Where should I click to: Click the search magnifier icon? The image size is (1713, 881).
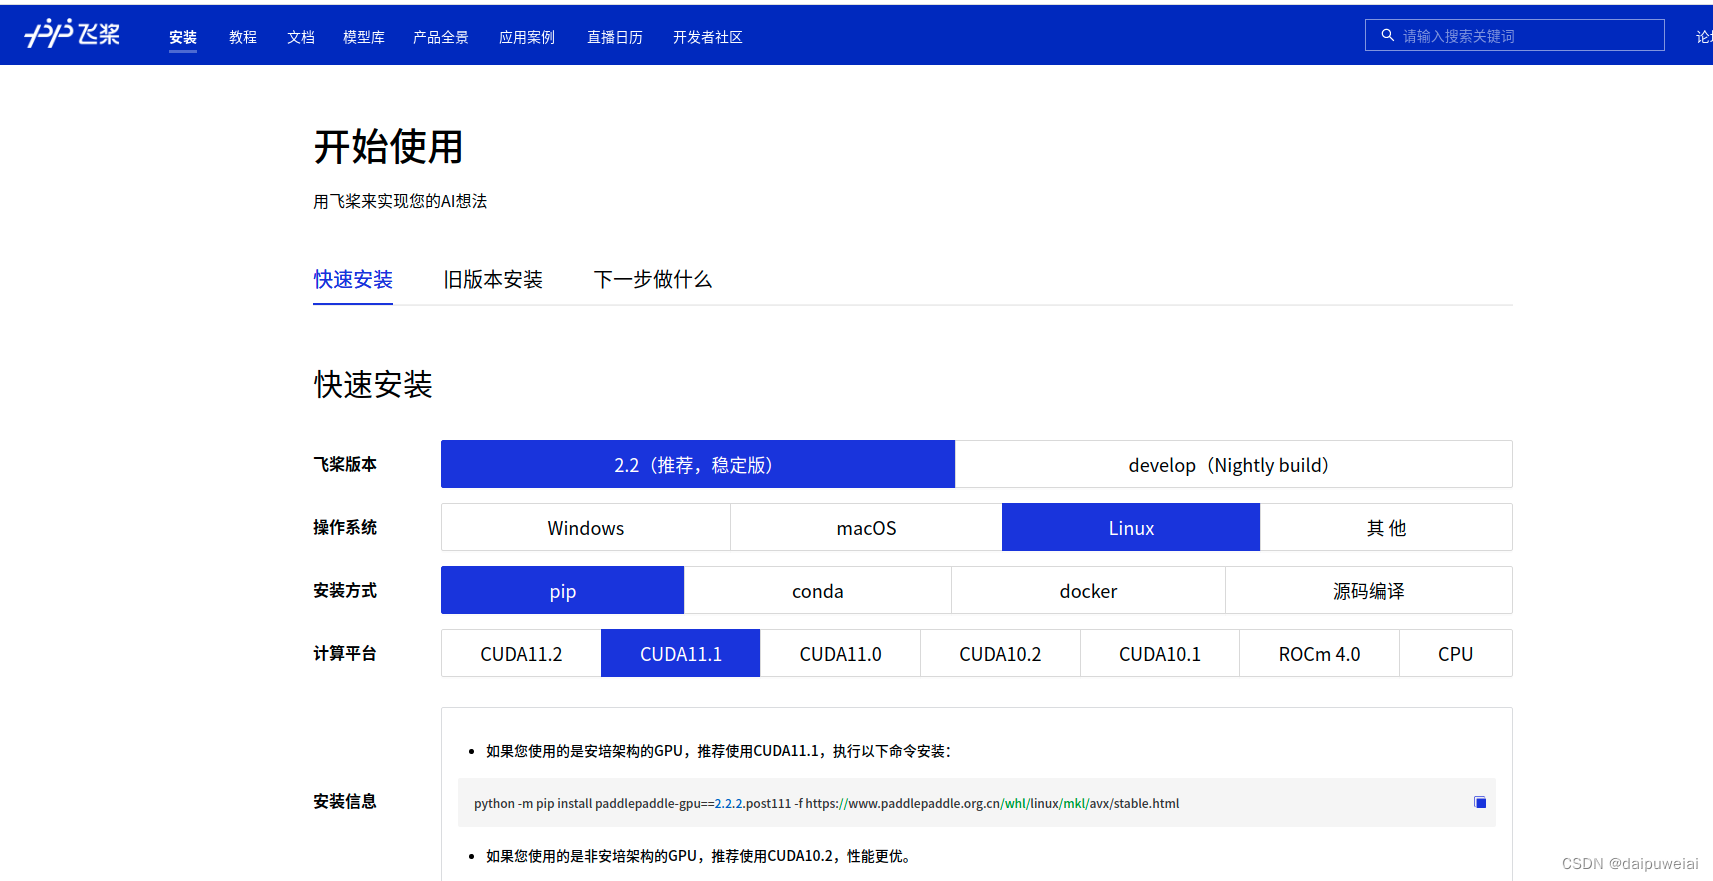(1387, 35)
